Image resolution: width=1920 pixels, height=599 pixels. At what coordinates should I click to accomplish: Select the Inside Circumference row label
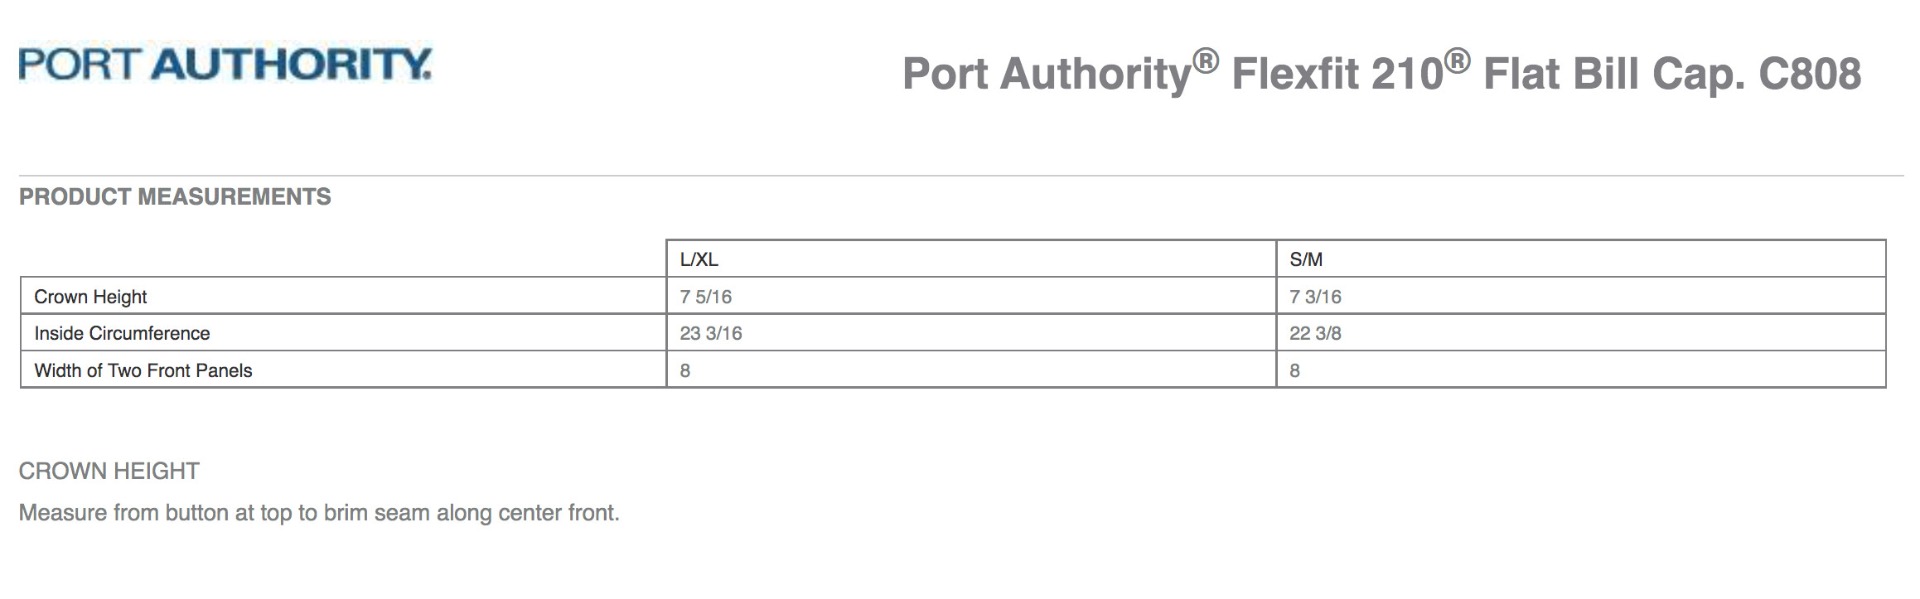122,334
